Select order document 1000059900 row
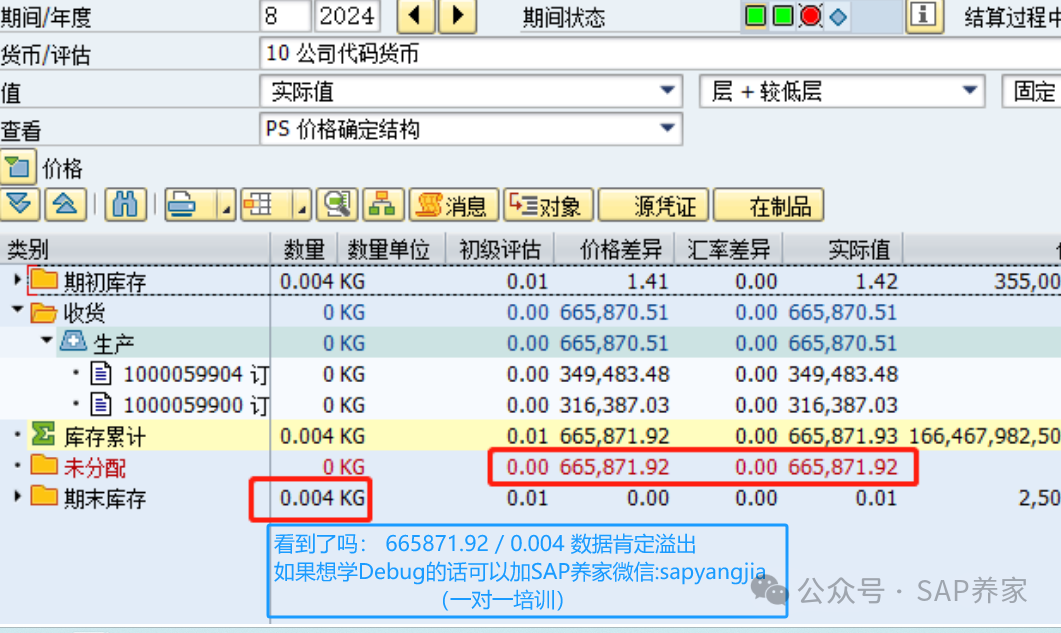 (530, 405)
